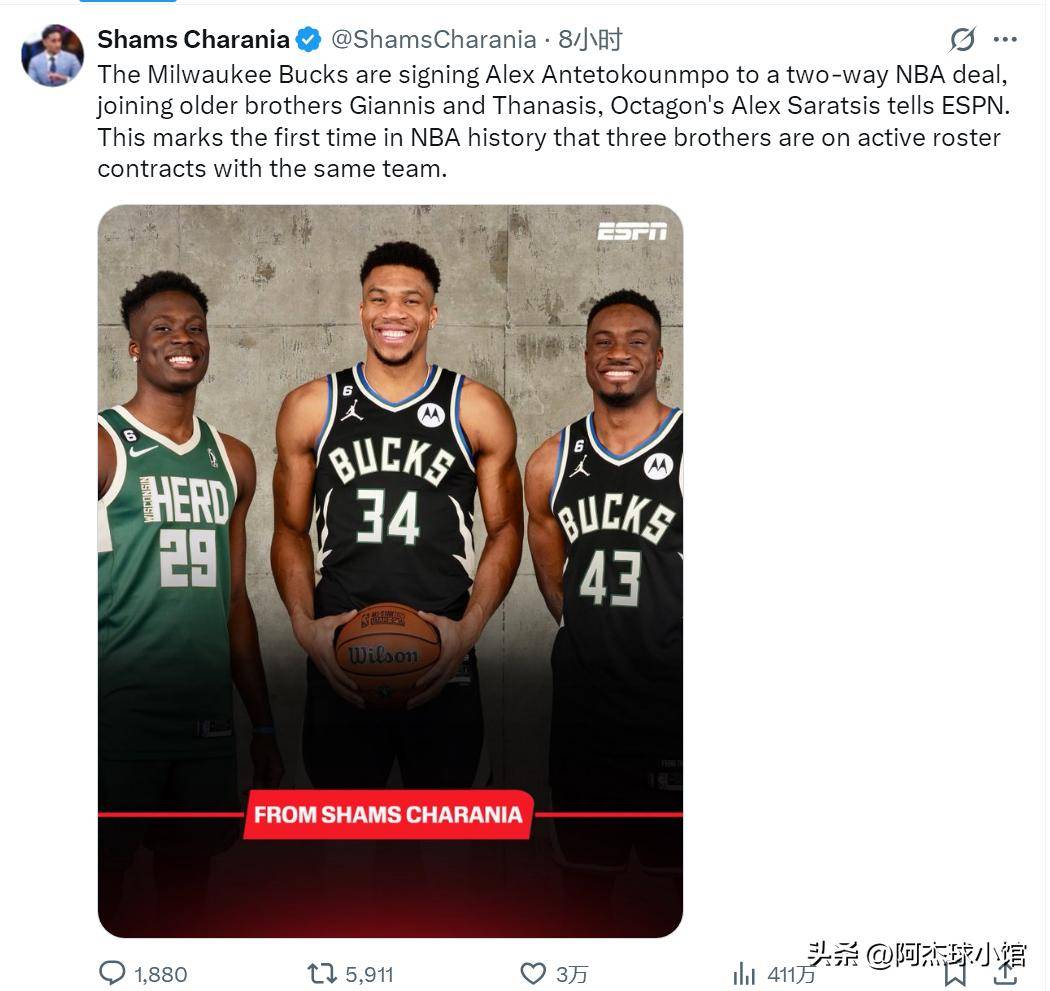
Task: Click the Shams Charania display name
Action: (193, 40)
